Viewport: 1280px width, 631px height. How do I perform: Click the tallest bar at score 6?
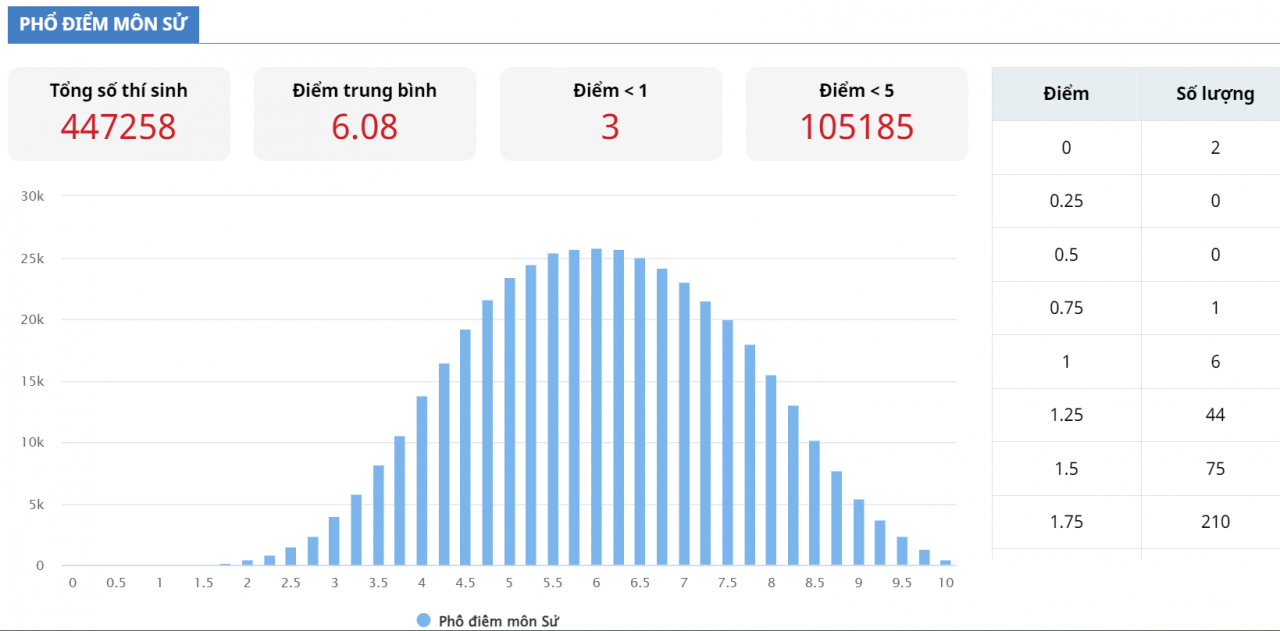coord(597,407)
